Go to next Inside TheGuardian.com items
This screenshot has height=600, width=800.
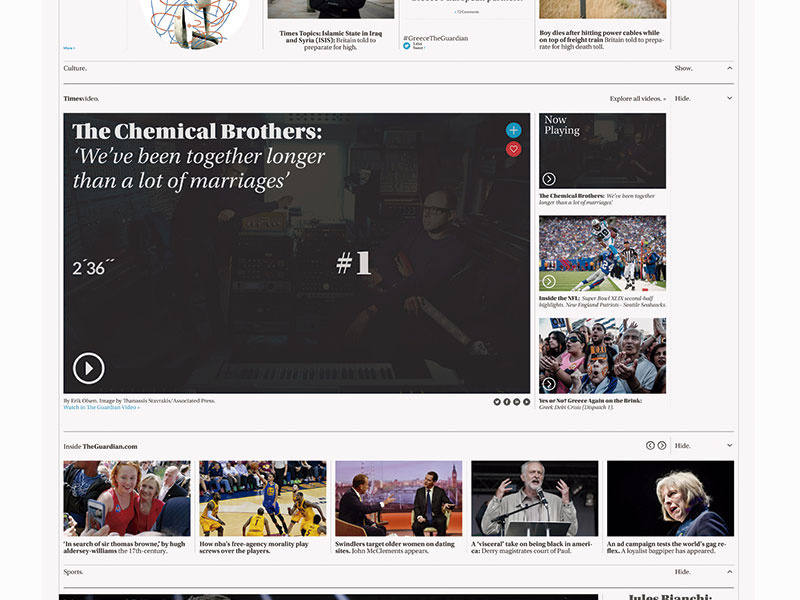[x=662, y=445]
